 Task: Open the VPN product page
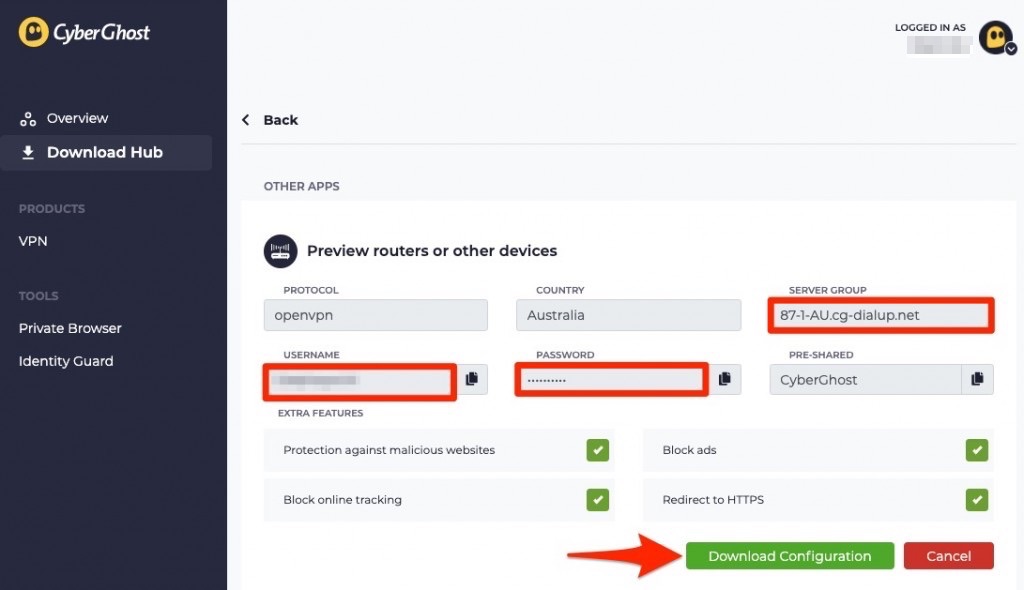pos(33,241)
